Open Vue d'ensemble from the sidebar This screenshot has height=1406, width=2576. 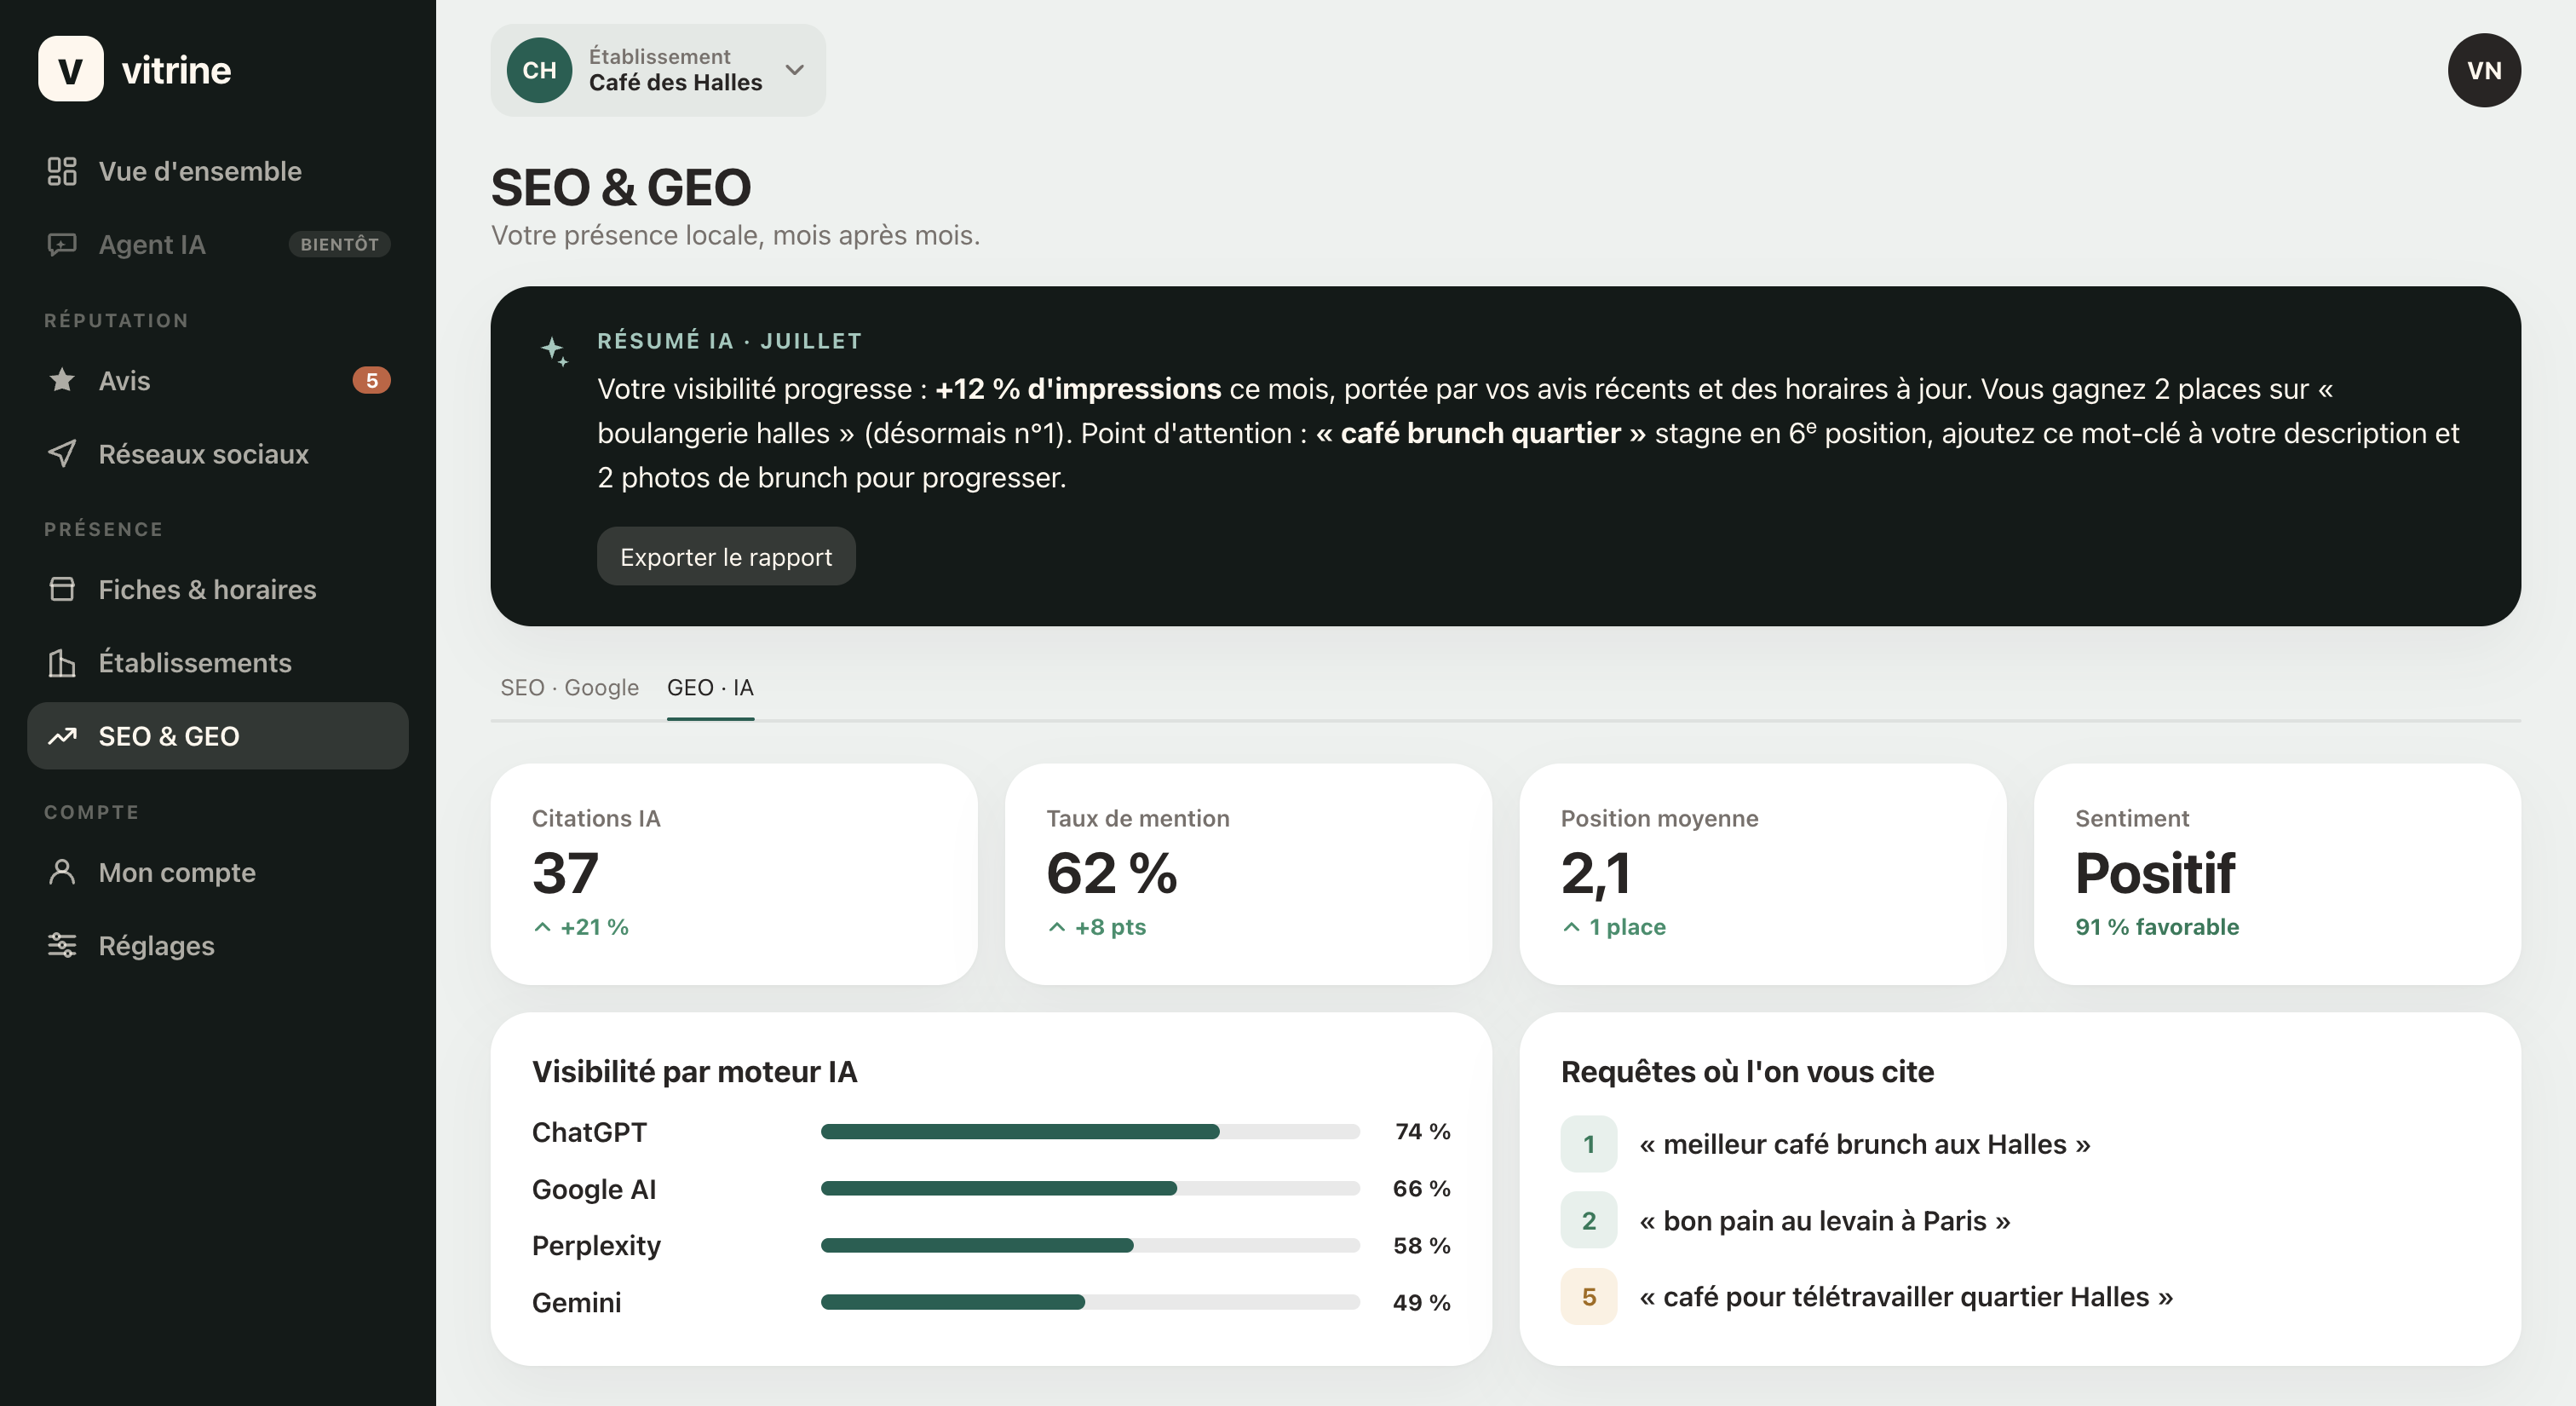pos(218,171)
